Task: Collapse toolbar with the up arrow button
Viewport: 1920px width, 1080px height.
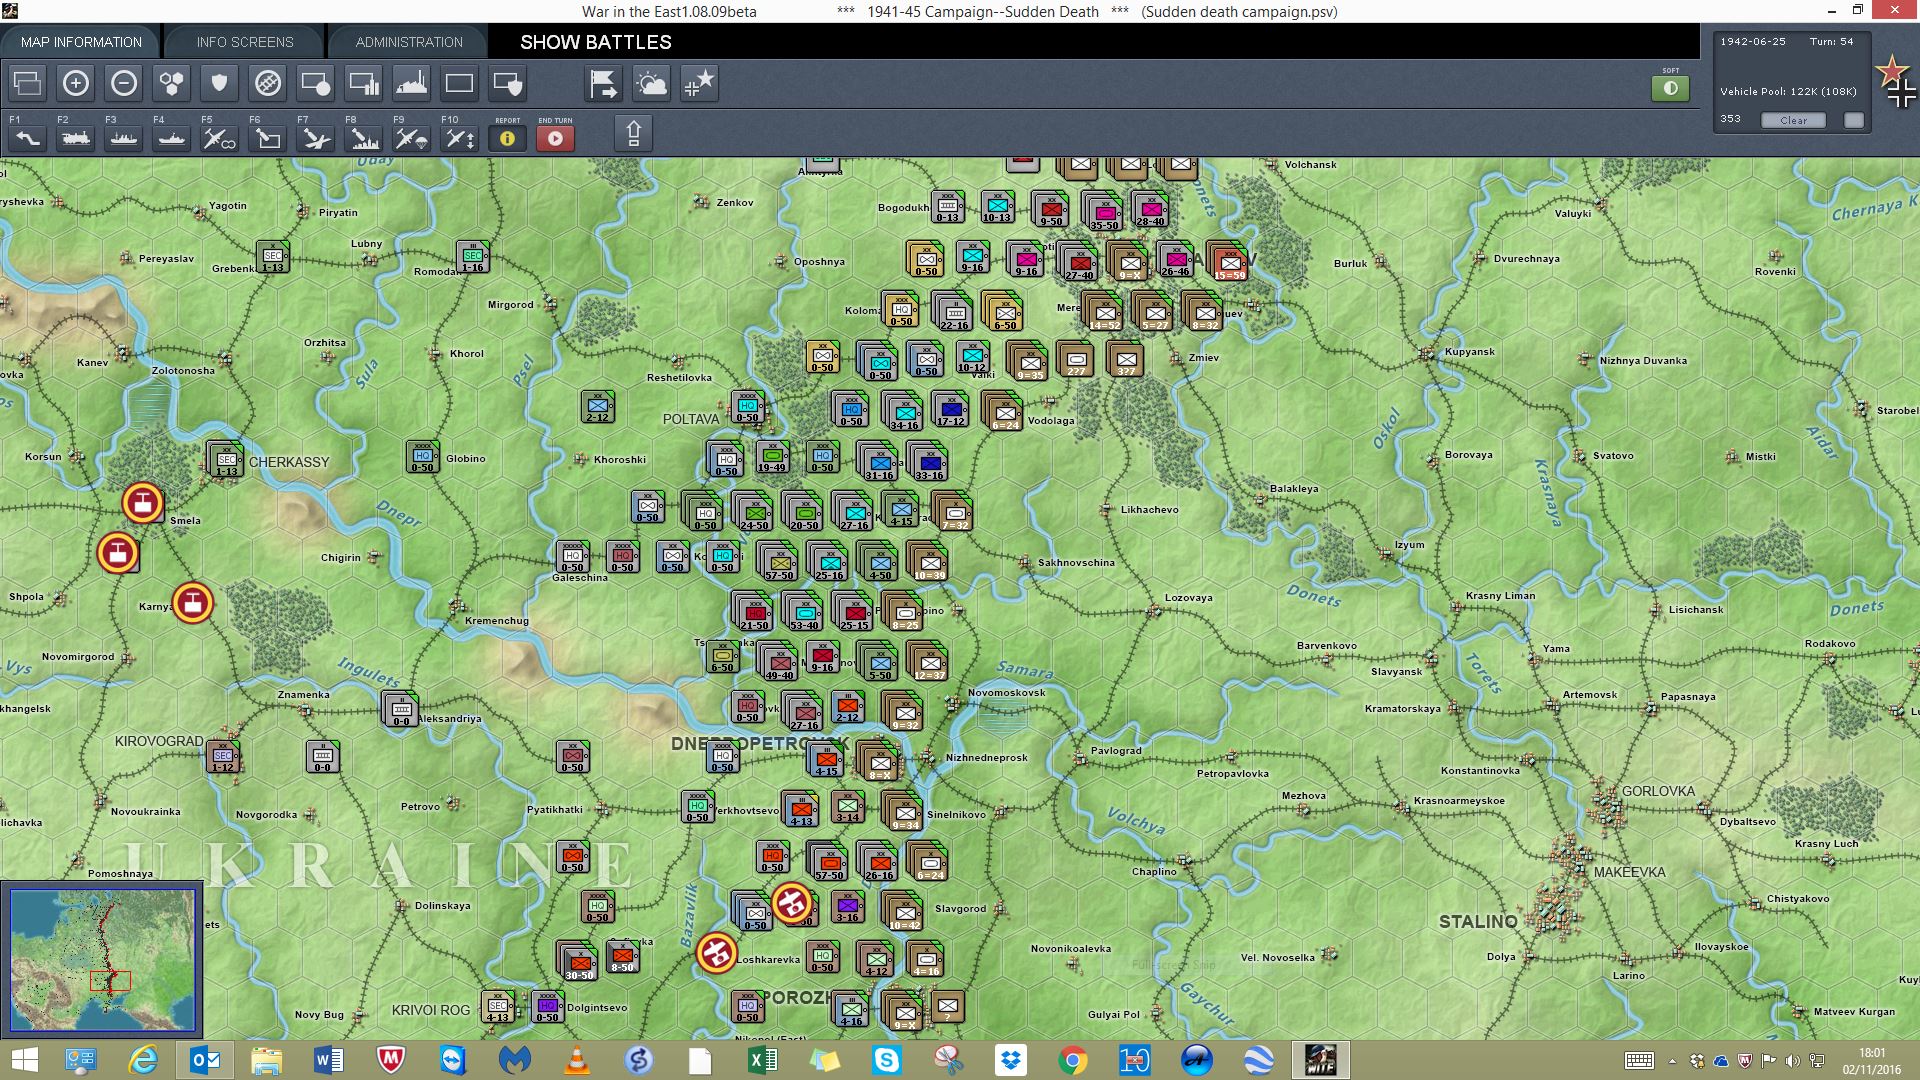Action: click(x=633, y=133)
